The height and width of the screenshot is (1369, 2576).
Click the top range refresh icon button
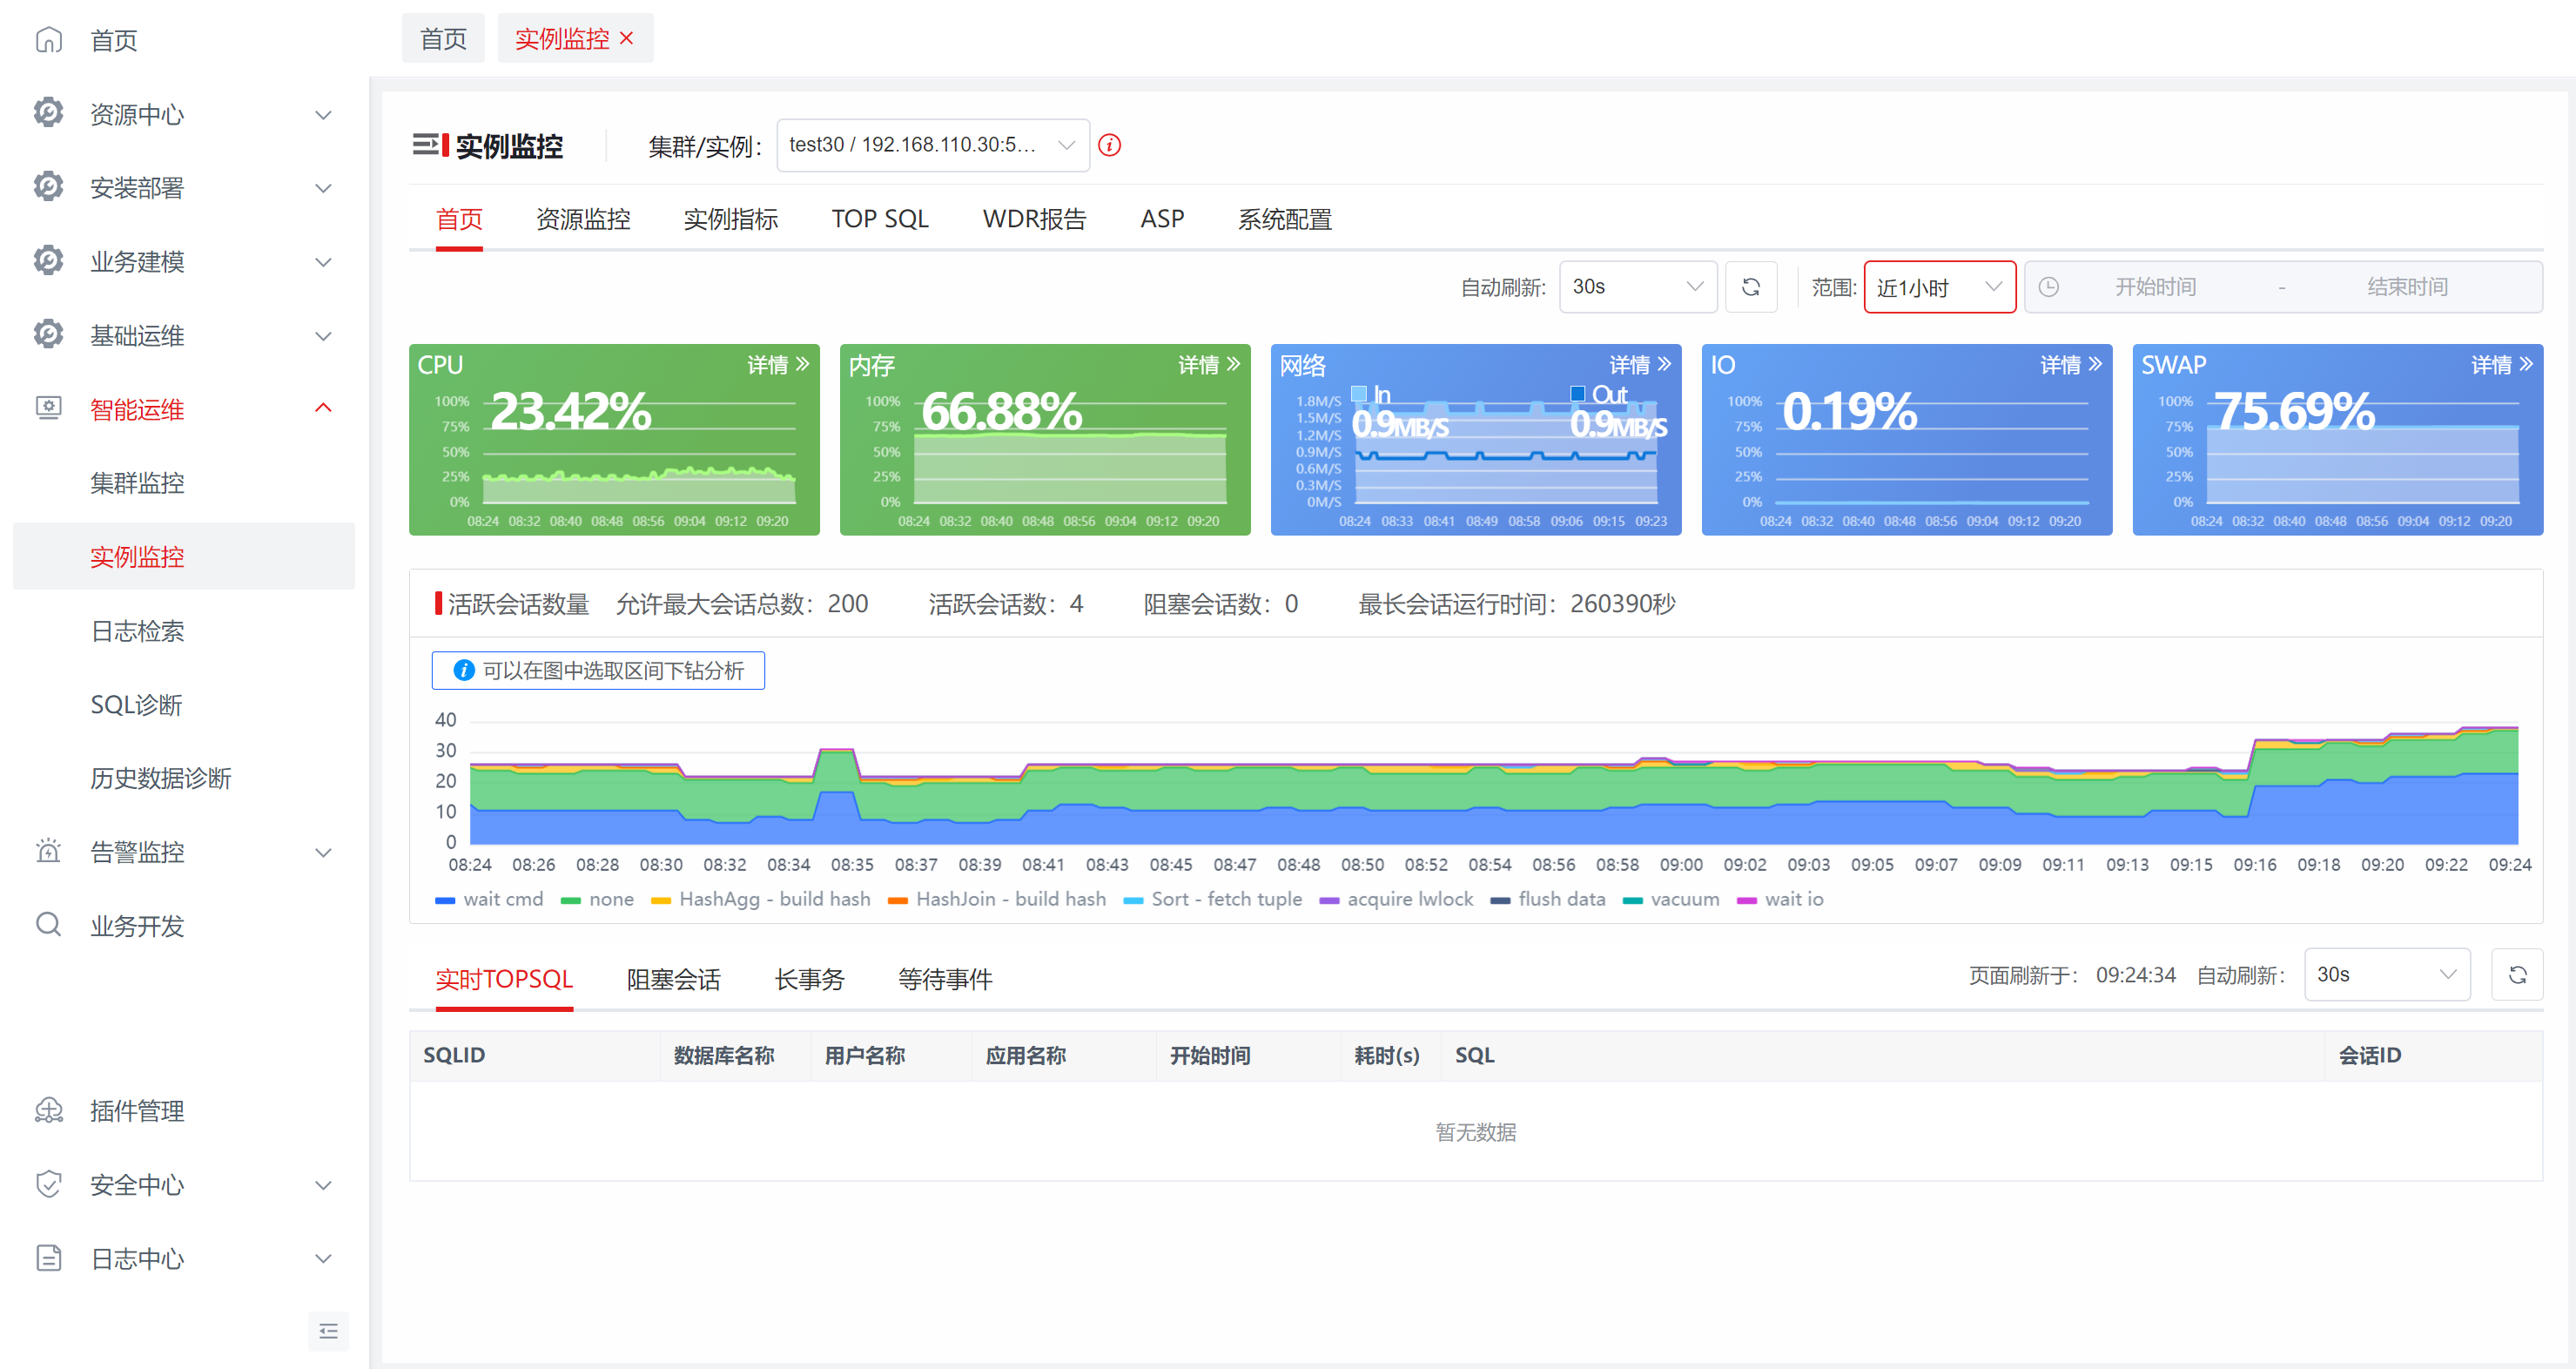click(x=1750, y=287)
